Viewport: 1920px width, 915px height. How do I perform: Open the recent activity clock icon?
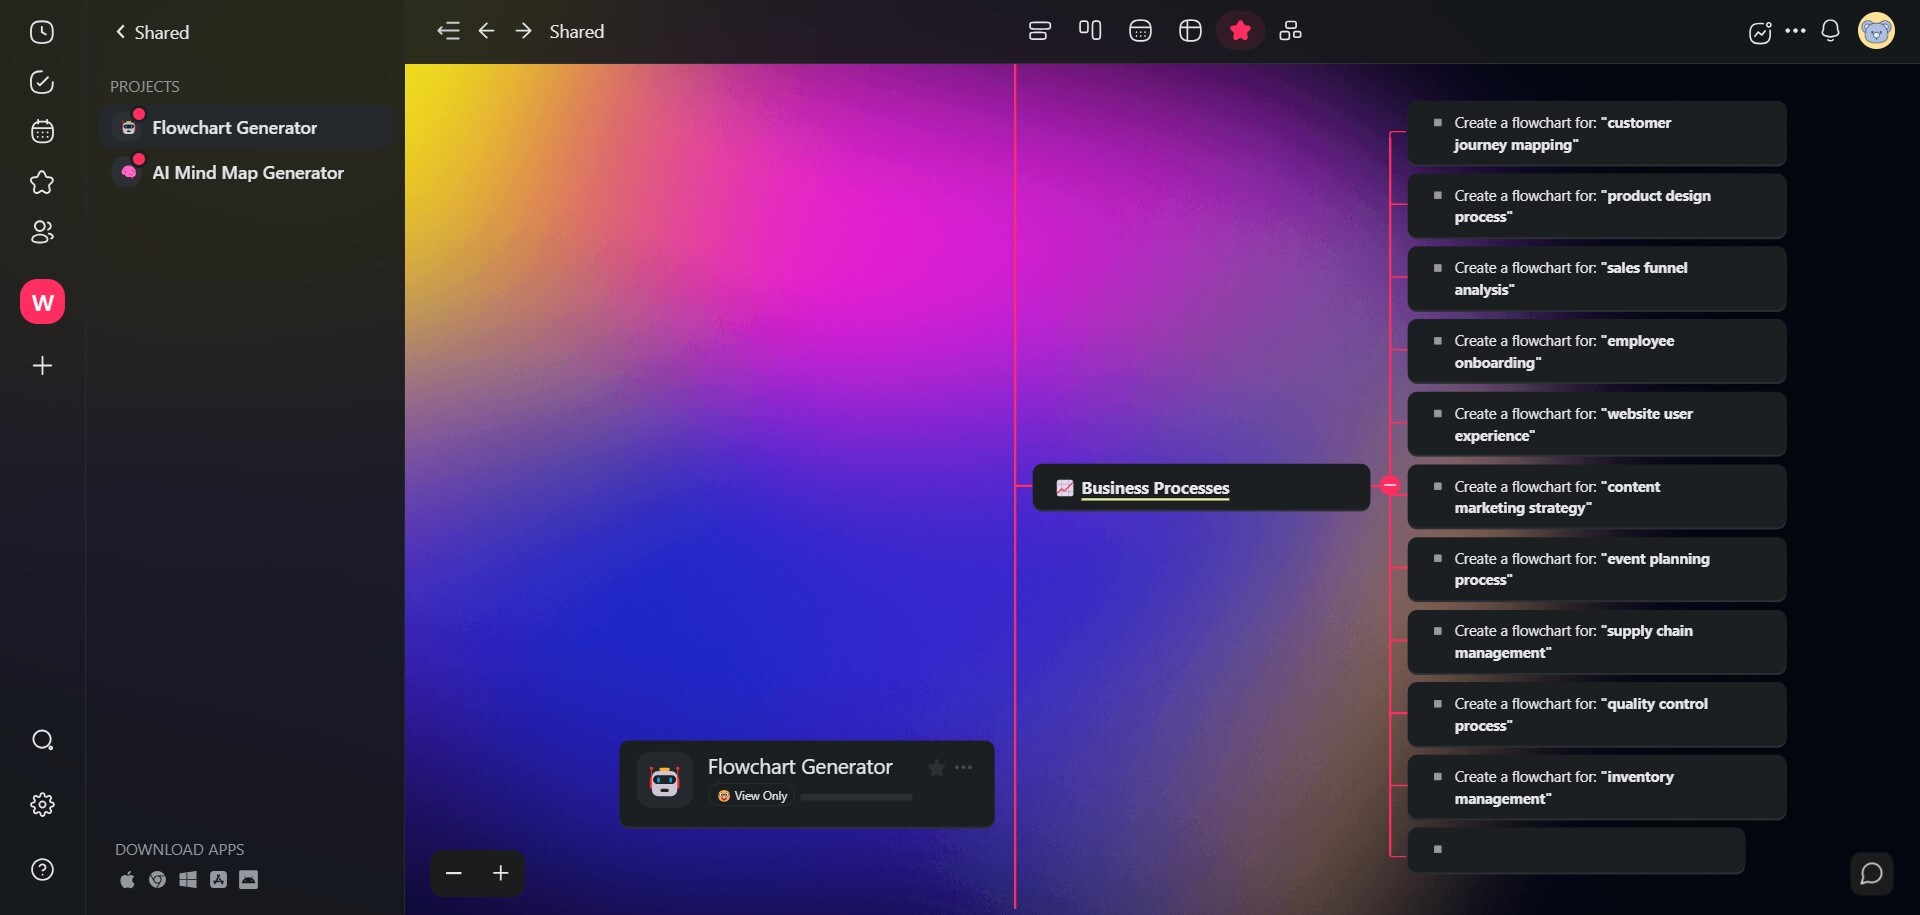[x=42, y=32]
